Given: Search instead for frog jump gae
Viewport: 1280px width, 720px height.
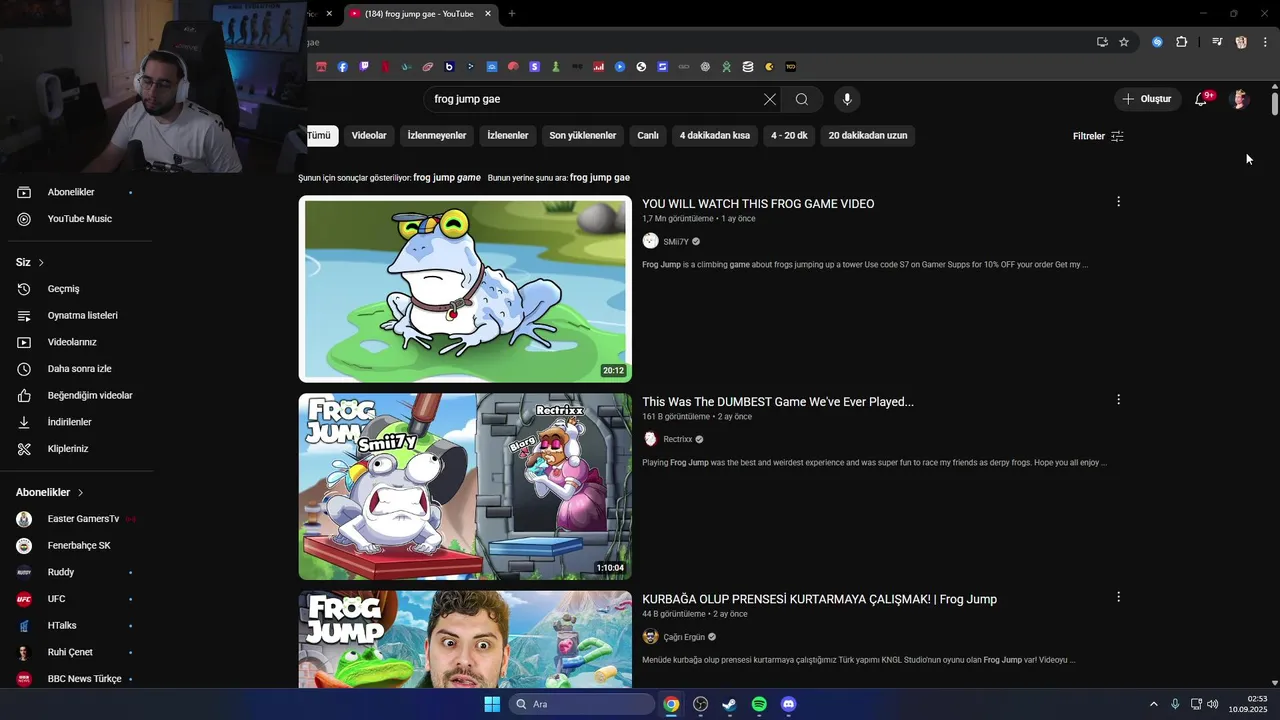Looking at the screenshot, I should [x=600, y=178].
